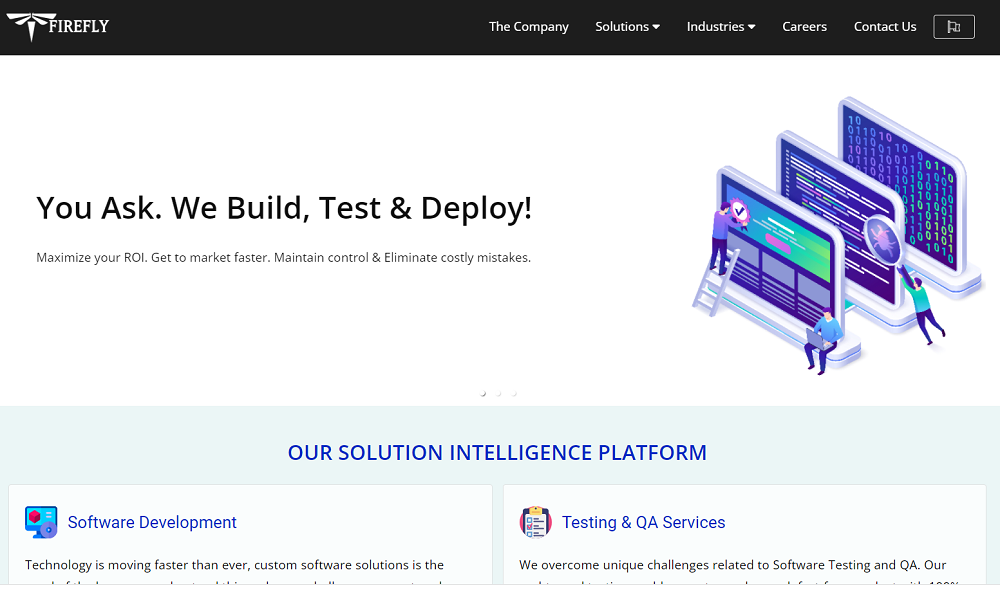Go to the Careers page

coord(804,27)
